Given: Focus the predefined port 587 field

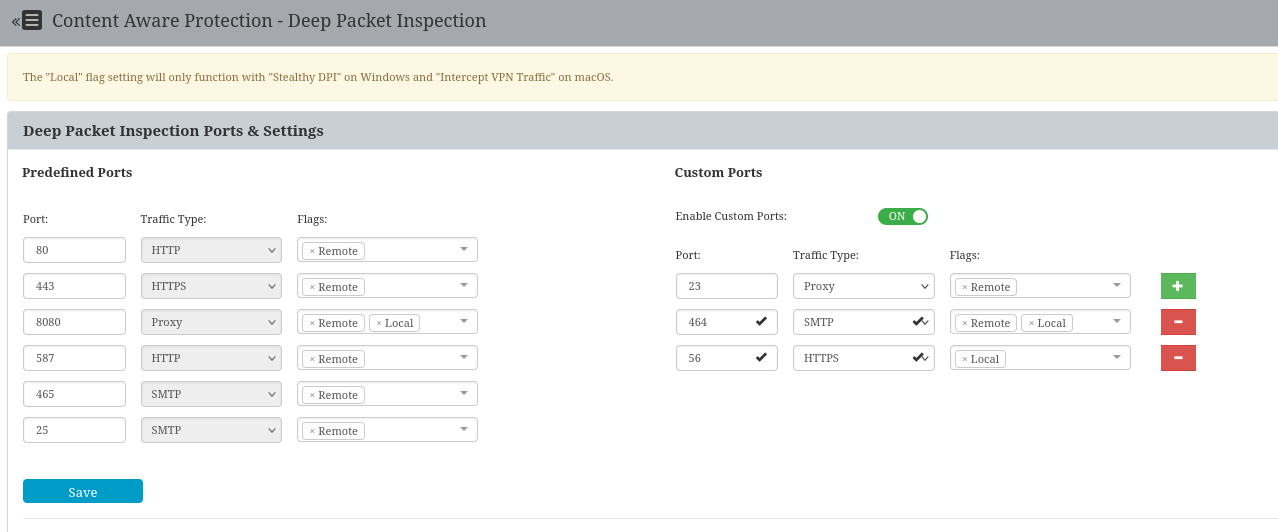Looking at the screenshot, I should point(74,358).
